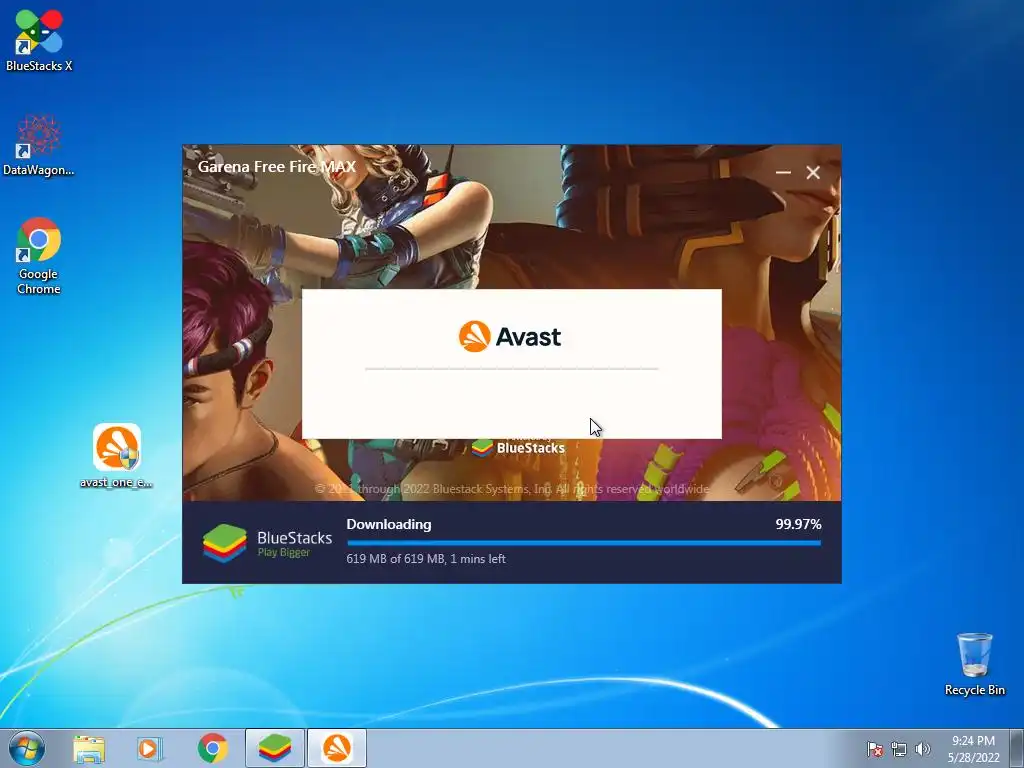Click the Windows Start button

tap(27, 748)
